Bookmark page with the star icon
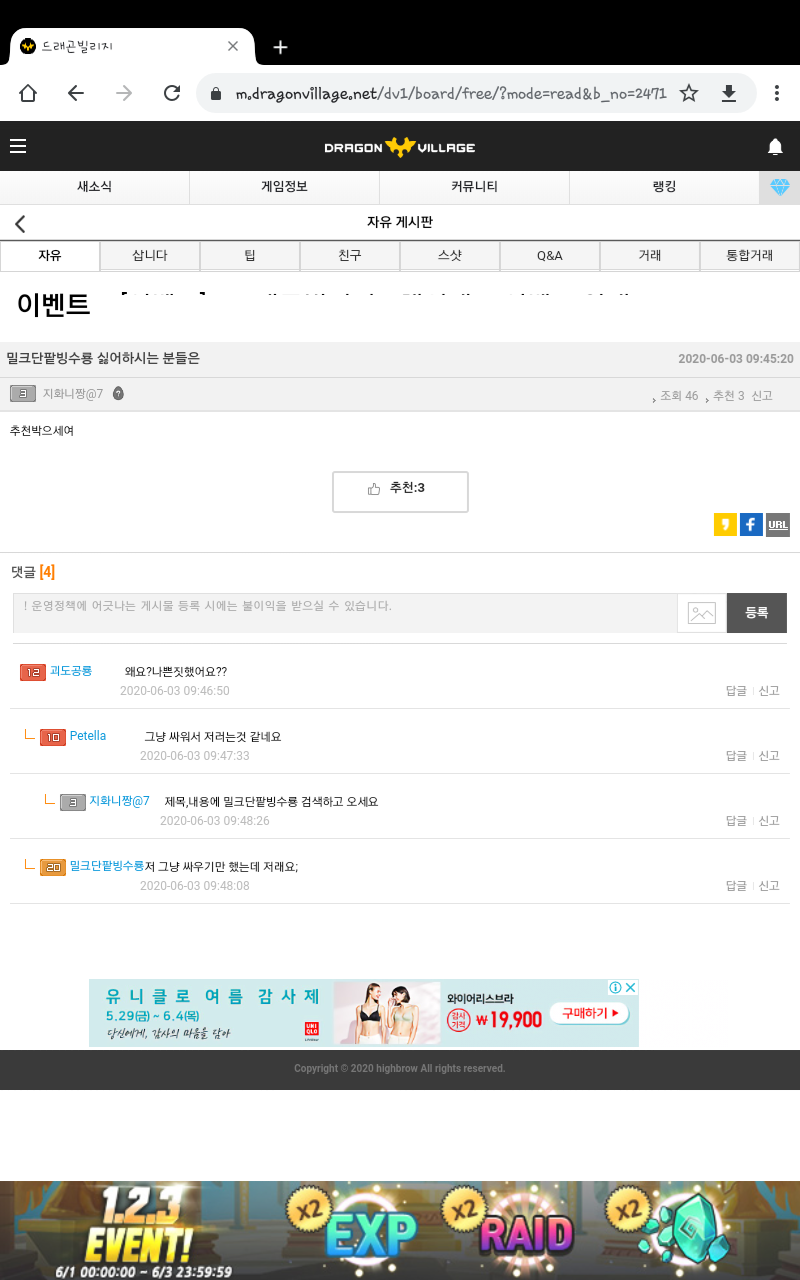The width and height of the screenshot is (800, 1280). (689, 93)
